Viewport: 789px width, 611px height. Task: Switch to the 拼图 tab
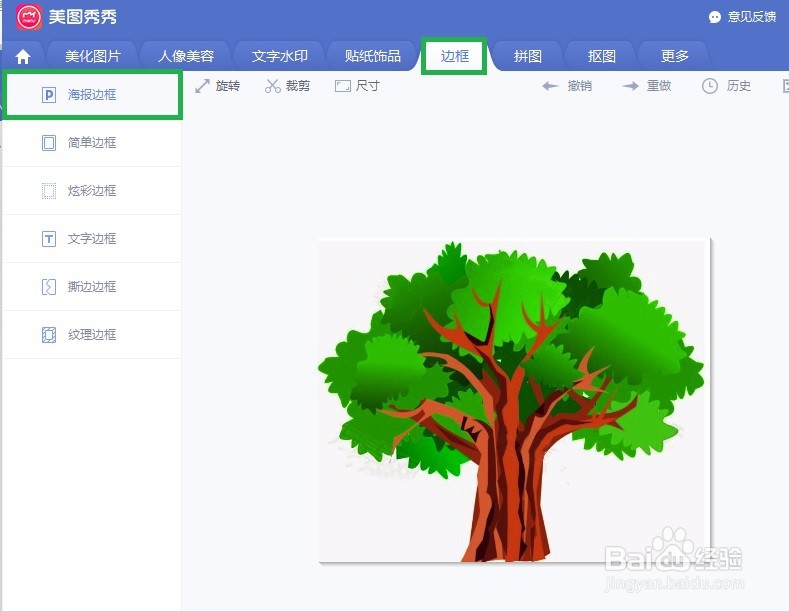pyautogui.click(x=527, y=56)
